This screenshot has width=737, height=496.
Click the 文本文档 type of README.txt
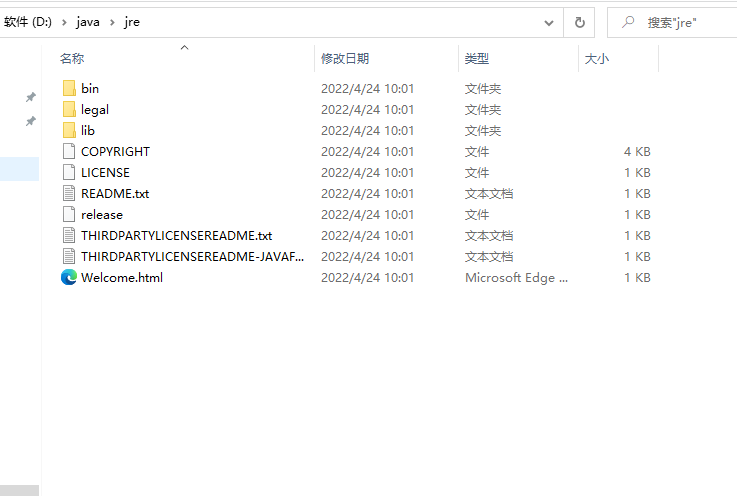pos(489,193)
